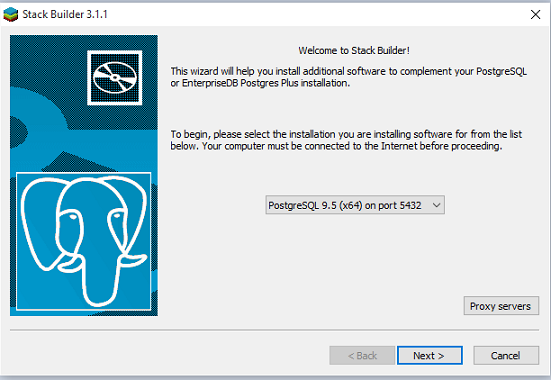Image resolution: width=551 pixels, height=380 pixels.
Task: Click the 'Stack Builder 3.1.1' title text
Action: coord(65,14)
